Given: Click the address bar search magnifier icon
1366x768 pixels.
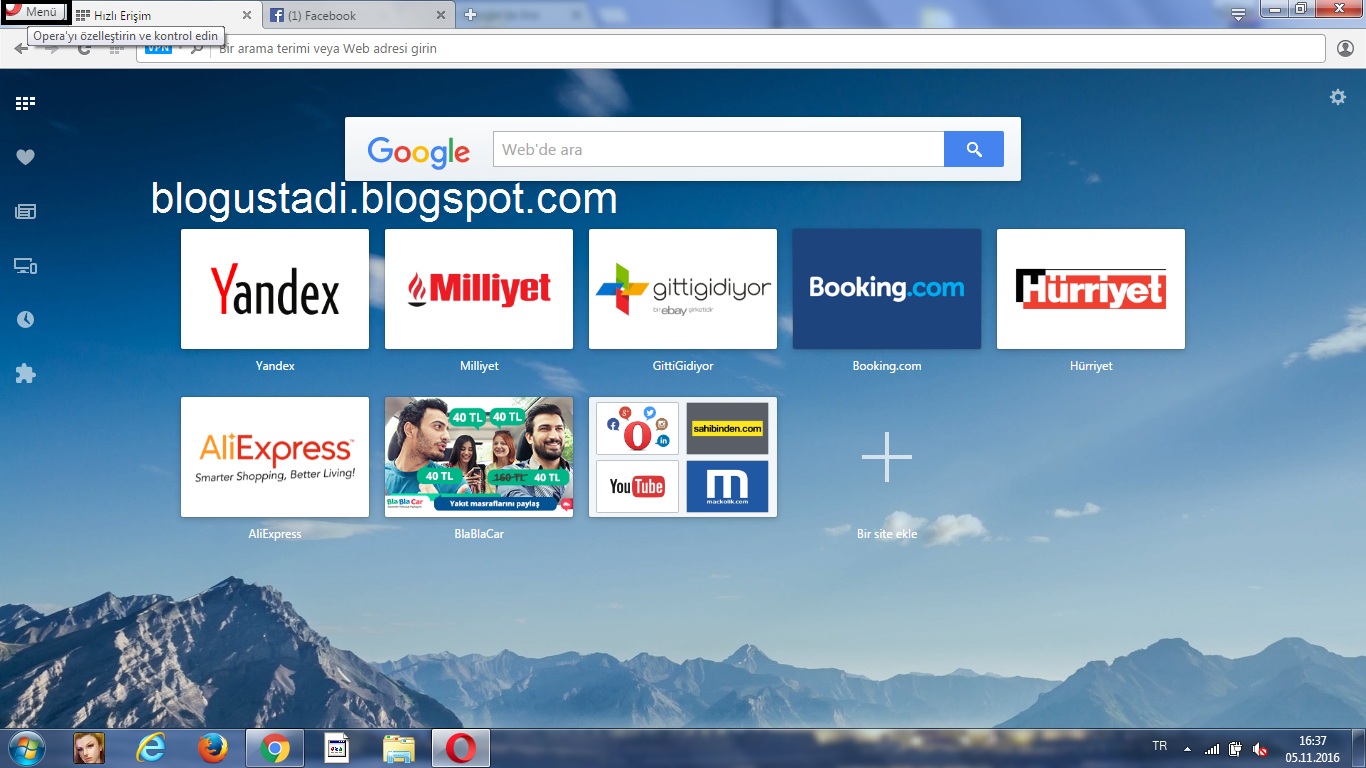Looking at the screenshot, I should 196,48.
